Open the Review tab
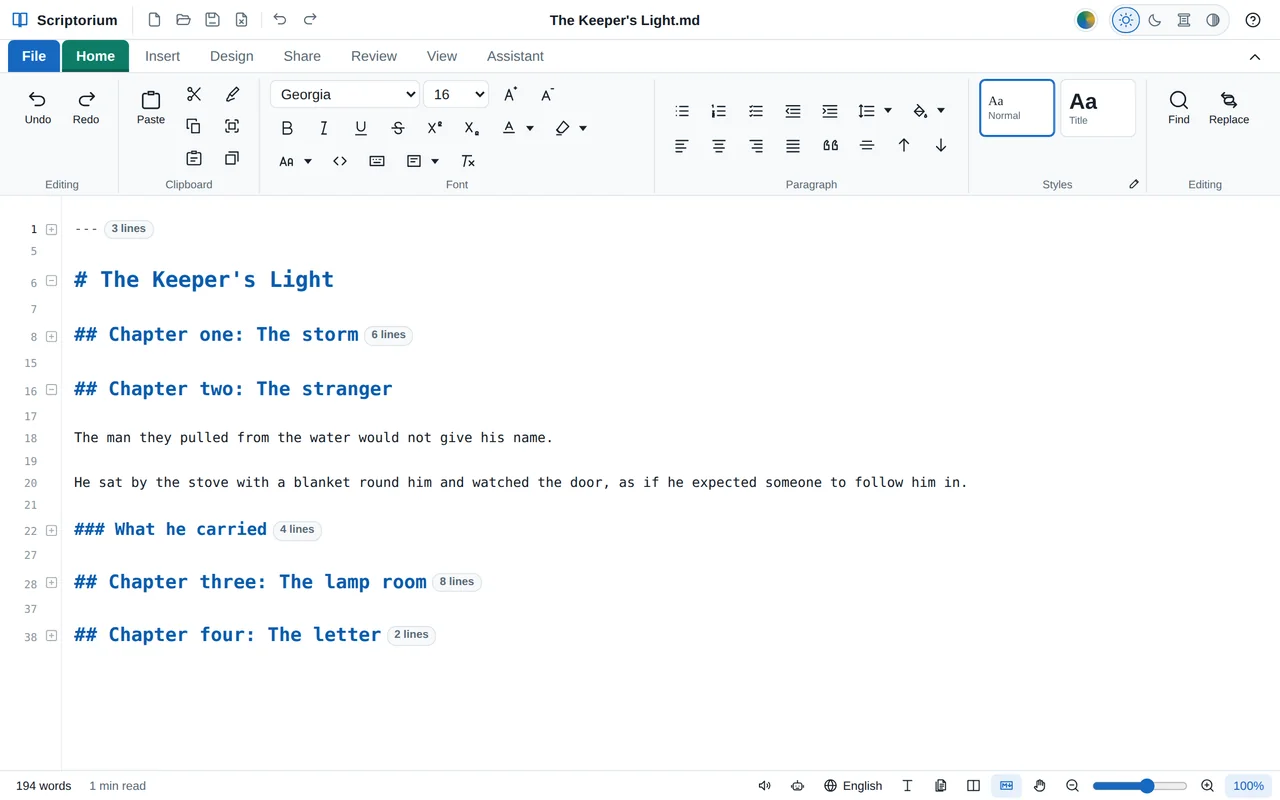This screenshot has height=800, width=1280. pos(374,56)
